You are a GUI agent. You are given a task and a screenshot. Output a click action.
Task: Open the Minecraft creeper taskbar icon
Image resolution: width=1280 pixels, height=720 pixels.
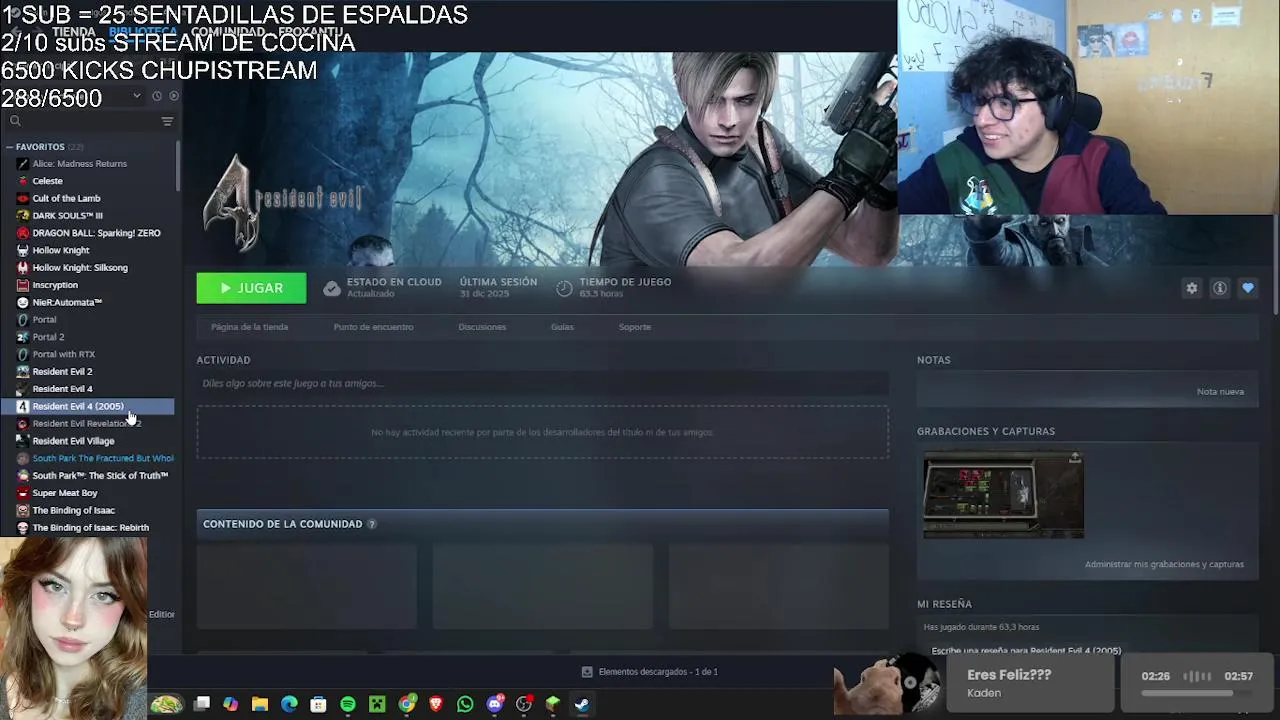(x=377, y=704)
